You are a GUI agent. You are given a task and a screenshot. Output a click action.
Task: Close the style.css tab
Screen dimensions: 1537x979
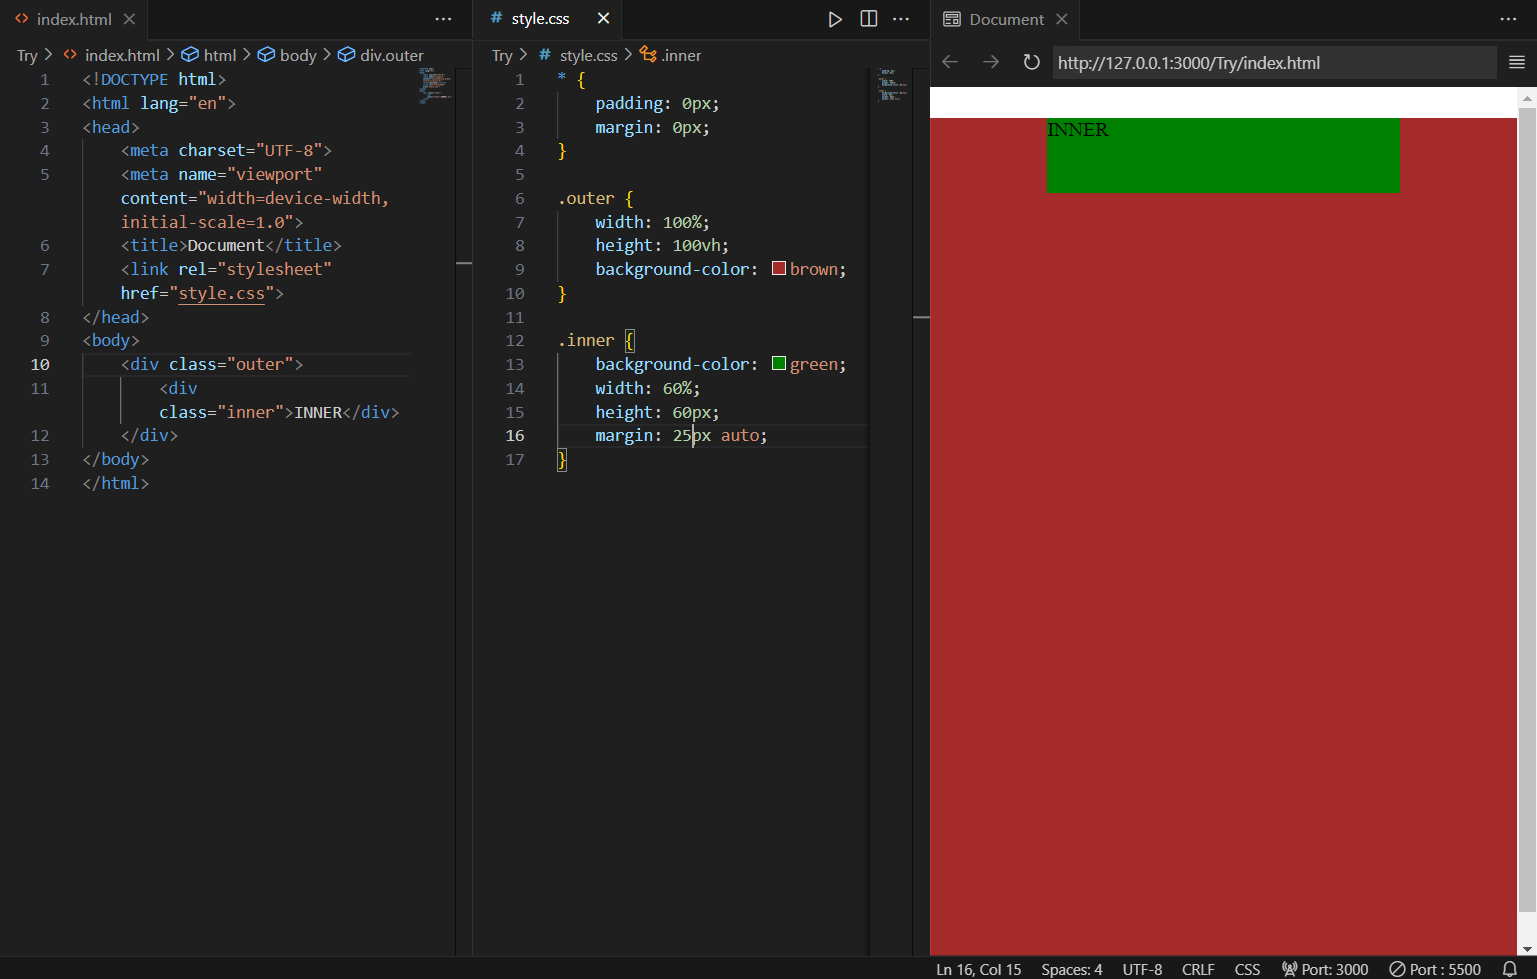coord(603,19)
